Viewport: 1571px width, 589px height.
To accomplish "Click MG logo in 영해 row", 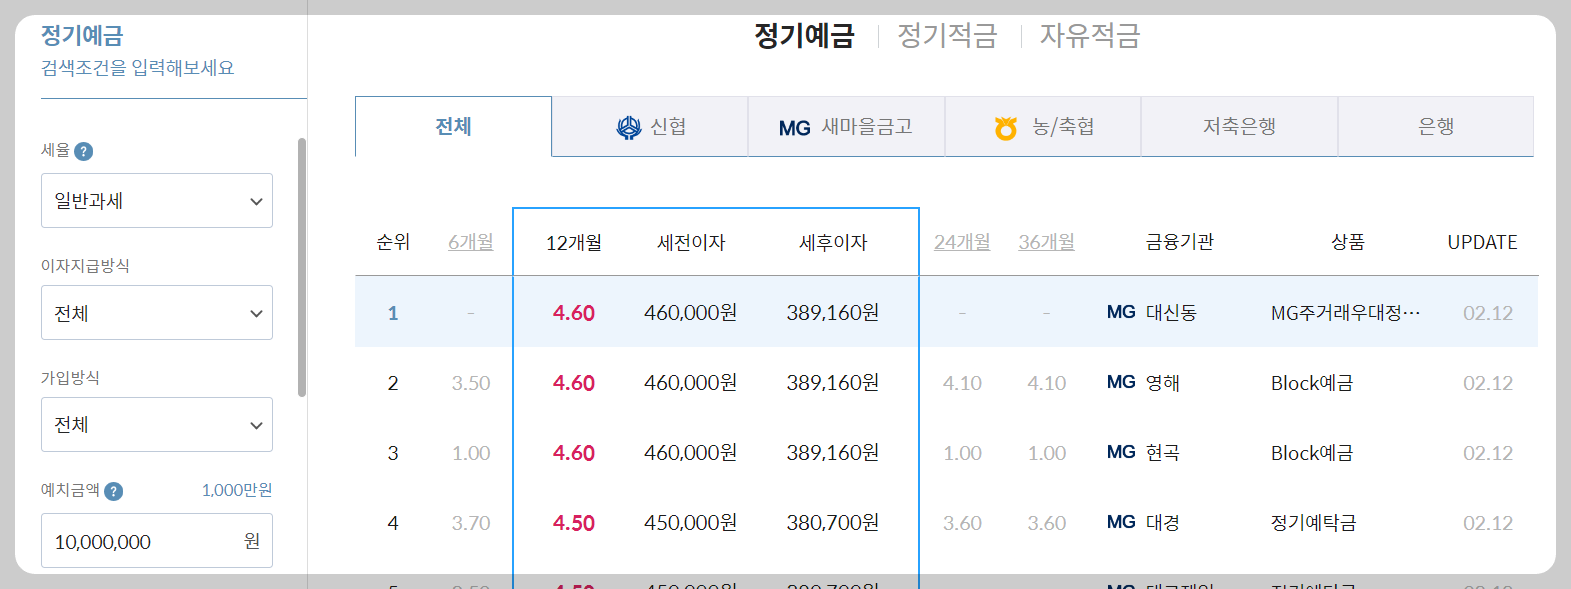I will click(1121, 382).
